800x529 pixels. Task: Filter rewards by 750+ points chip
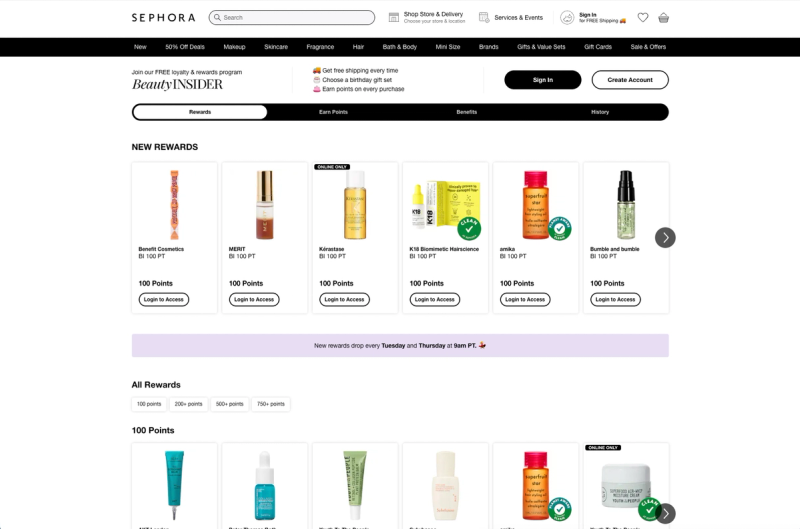tap(271, 404)
